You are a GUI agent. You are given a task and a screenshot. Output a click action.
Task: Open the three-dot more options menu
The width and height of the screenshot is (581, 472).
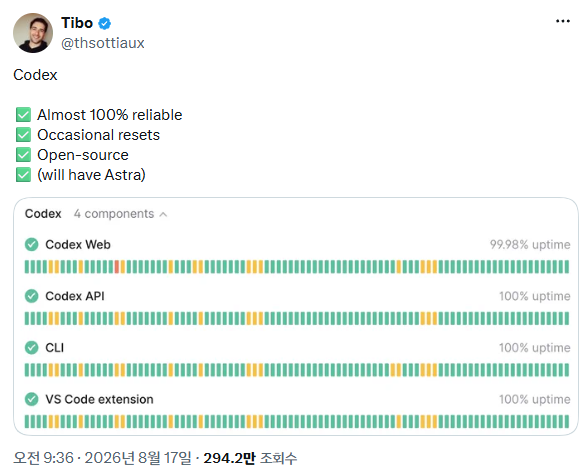(x=562, y=21)
